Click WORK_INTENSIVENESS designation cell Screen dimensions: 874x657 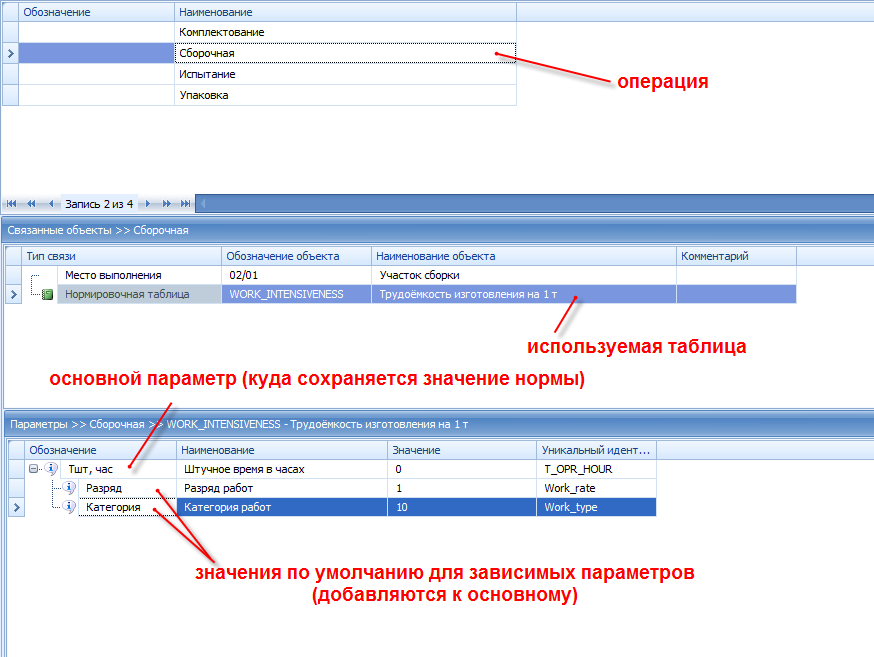coord(297,294)
